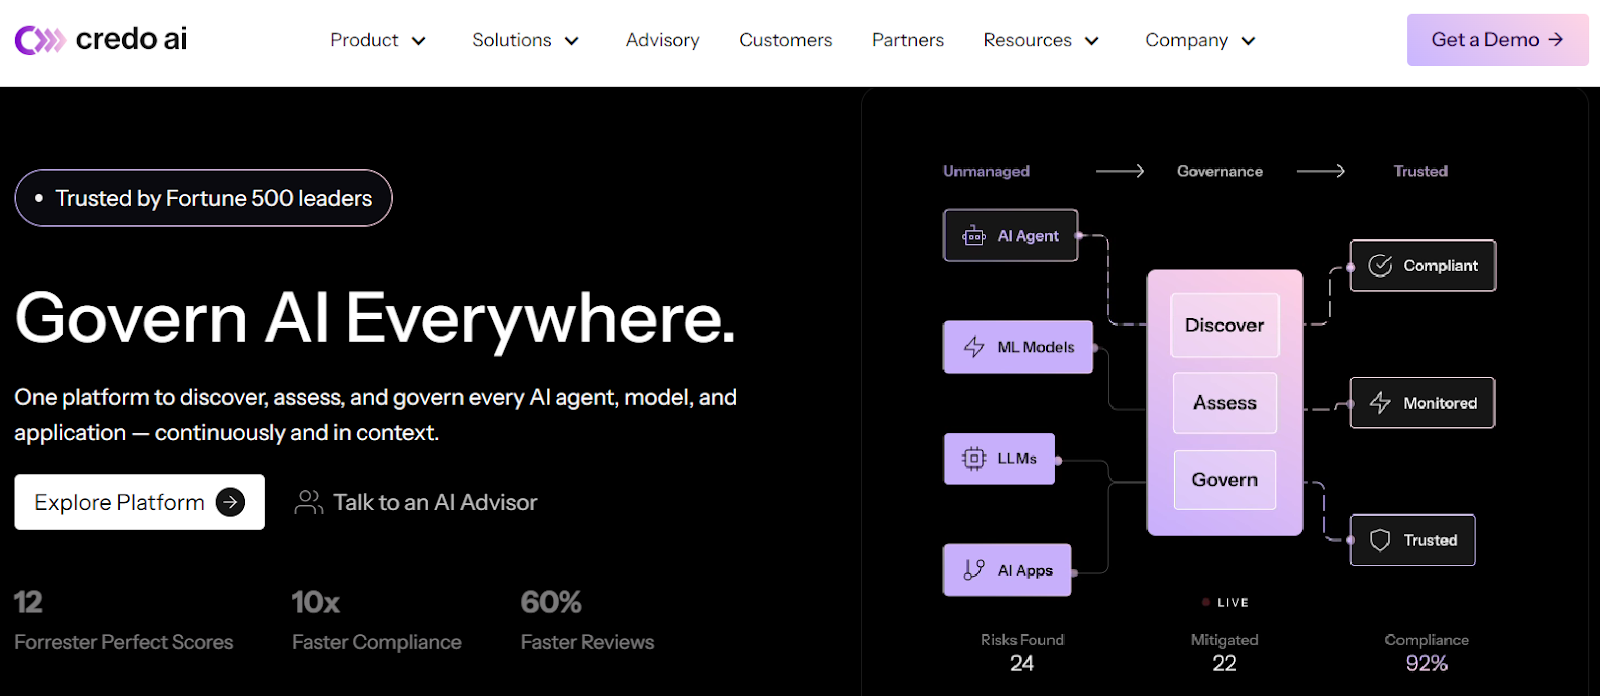The image size is (1600, 696).
Task: Click the arrow between Unmanaged and Governance
Action: pos(1120,171)
